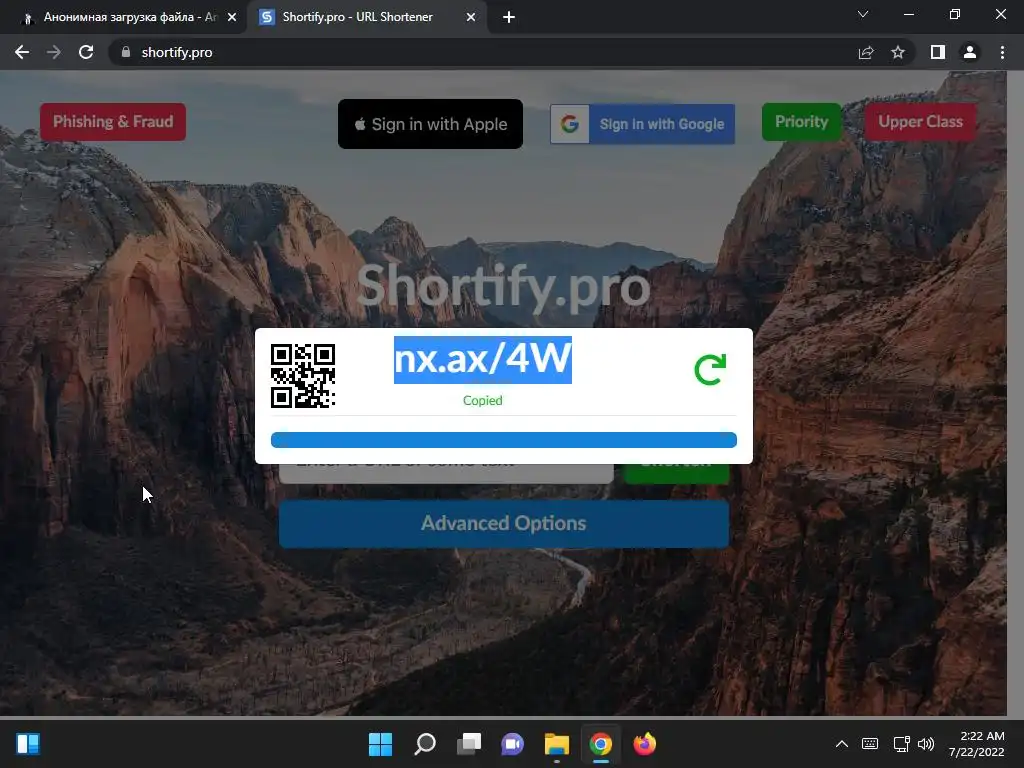Viewport: 1024px width, 768px height.
Task: Sign in with Apple
Action: tap(430, 124)
